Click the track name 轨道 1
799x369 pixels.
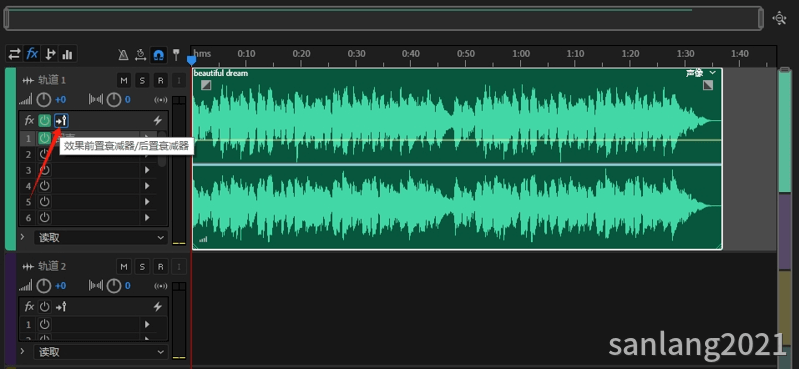52,80
